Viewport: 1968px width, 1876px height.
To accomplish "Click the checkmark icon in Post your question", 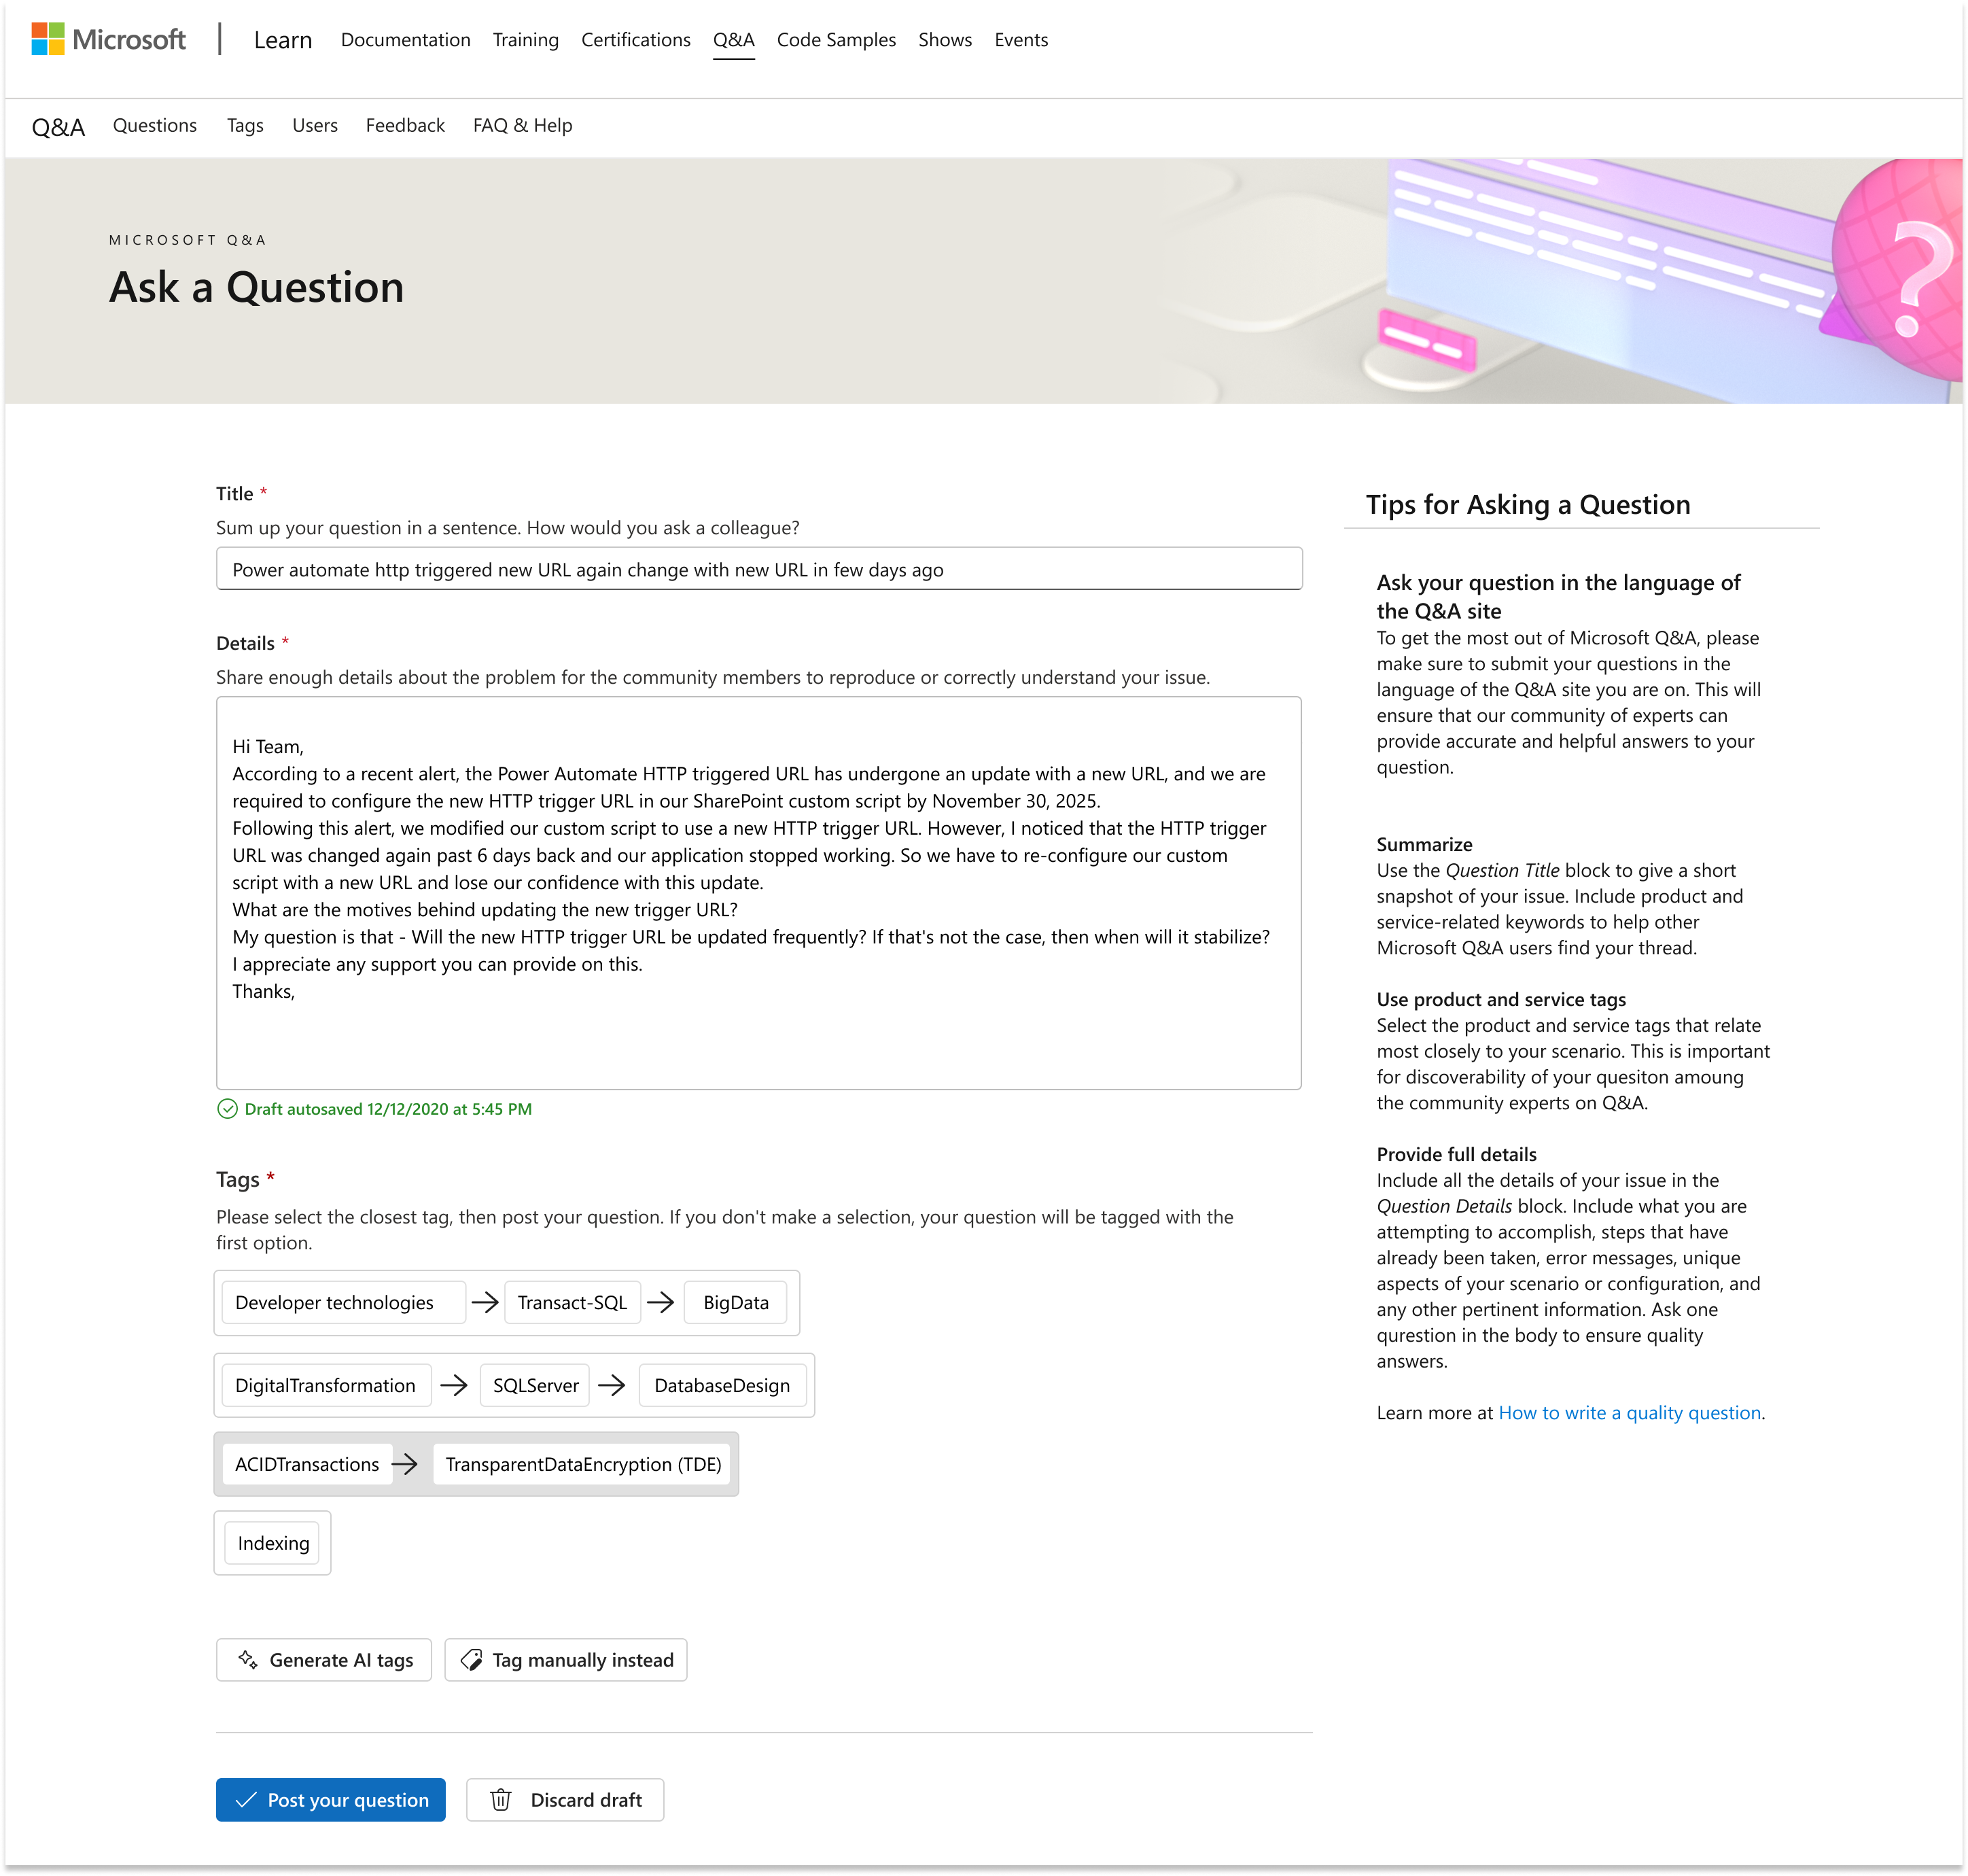I will (246, 1800).
